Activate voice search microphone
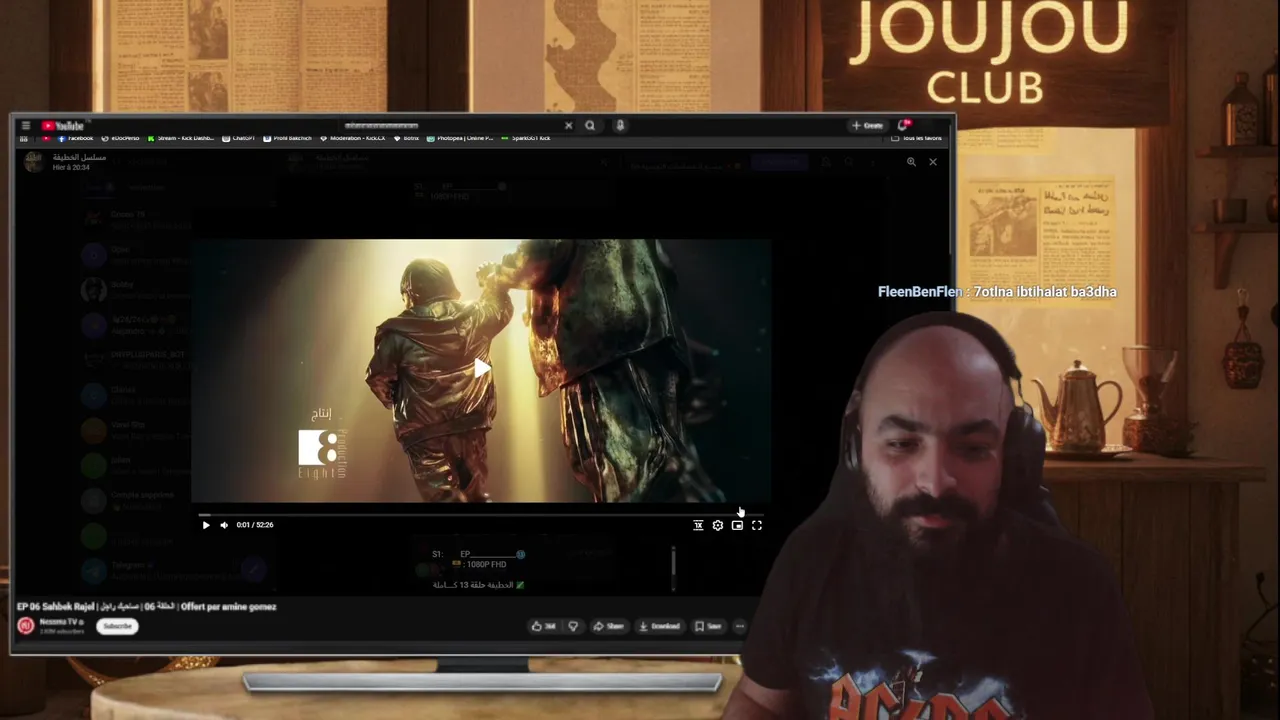The width and height of the screenshot is (1280, 720). [x=620, y=126]
